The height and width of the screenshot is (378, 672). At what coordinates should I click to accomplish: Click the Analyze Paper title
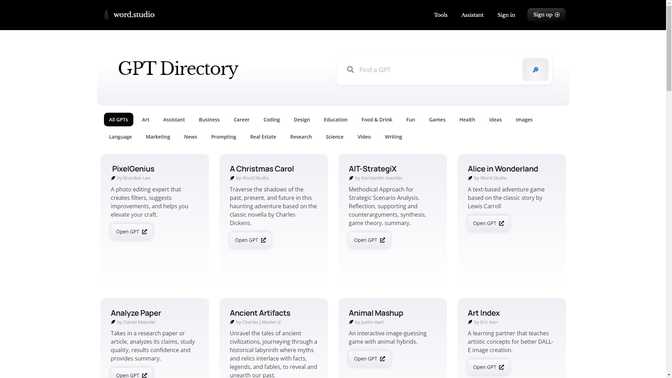click(x=136, y=313)
